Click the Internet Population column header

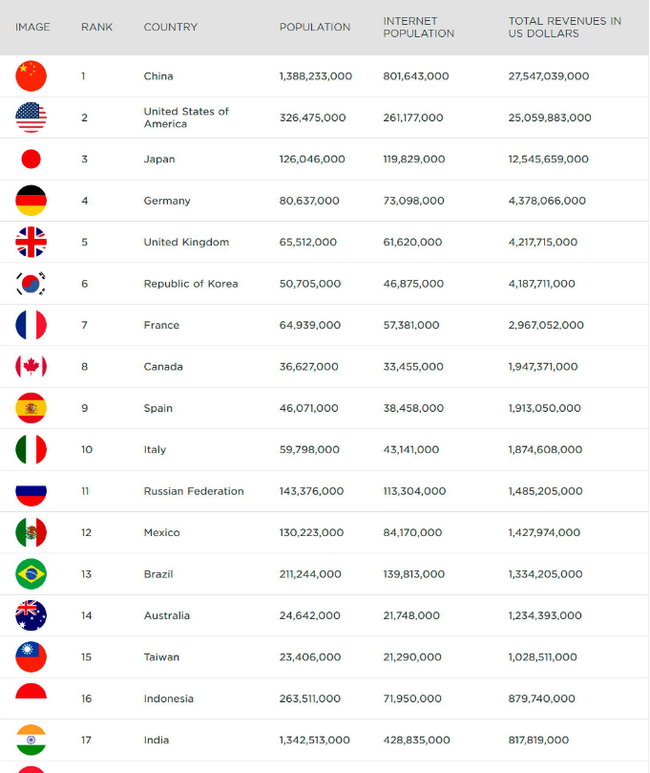click(x=418, y=27)
